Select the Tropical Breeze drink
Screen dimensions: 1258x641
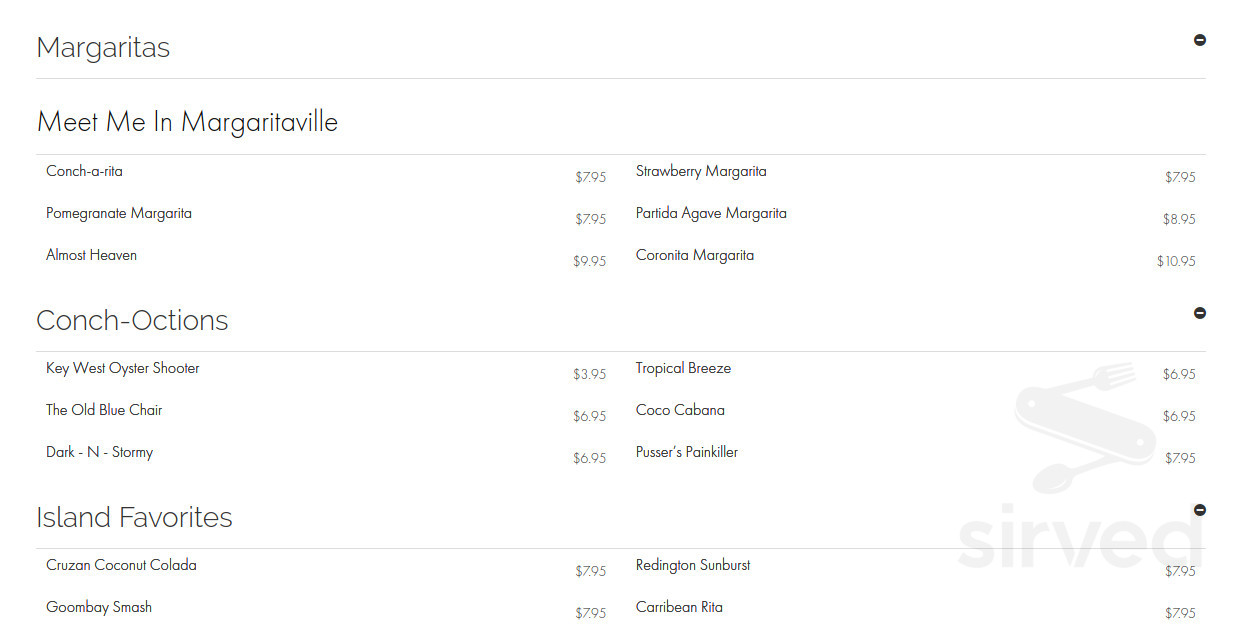point(683,368)
